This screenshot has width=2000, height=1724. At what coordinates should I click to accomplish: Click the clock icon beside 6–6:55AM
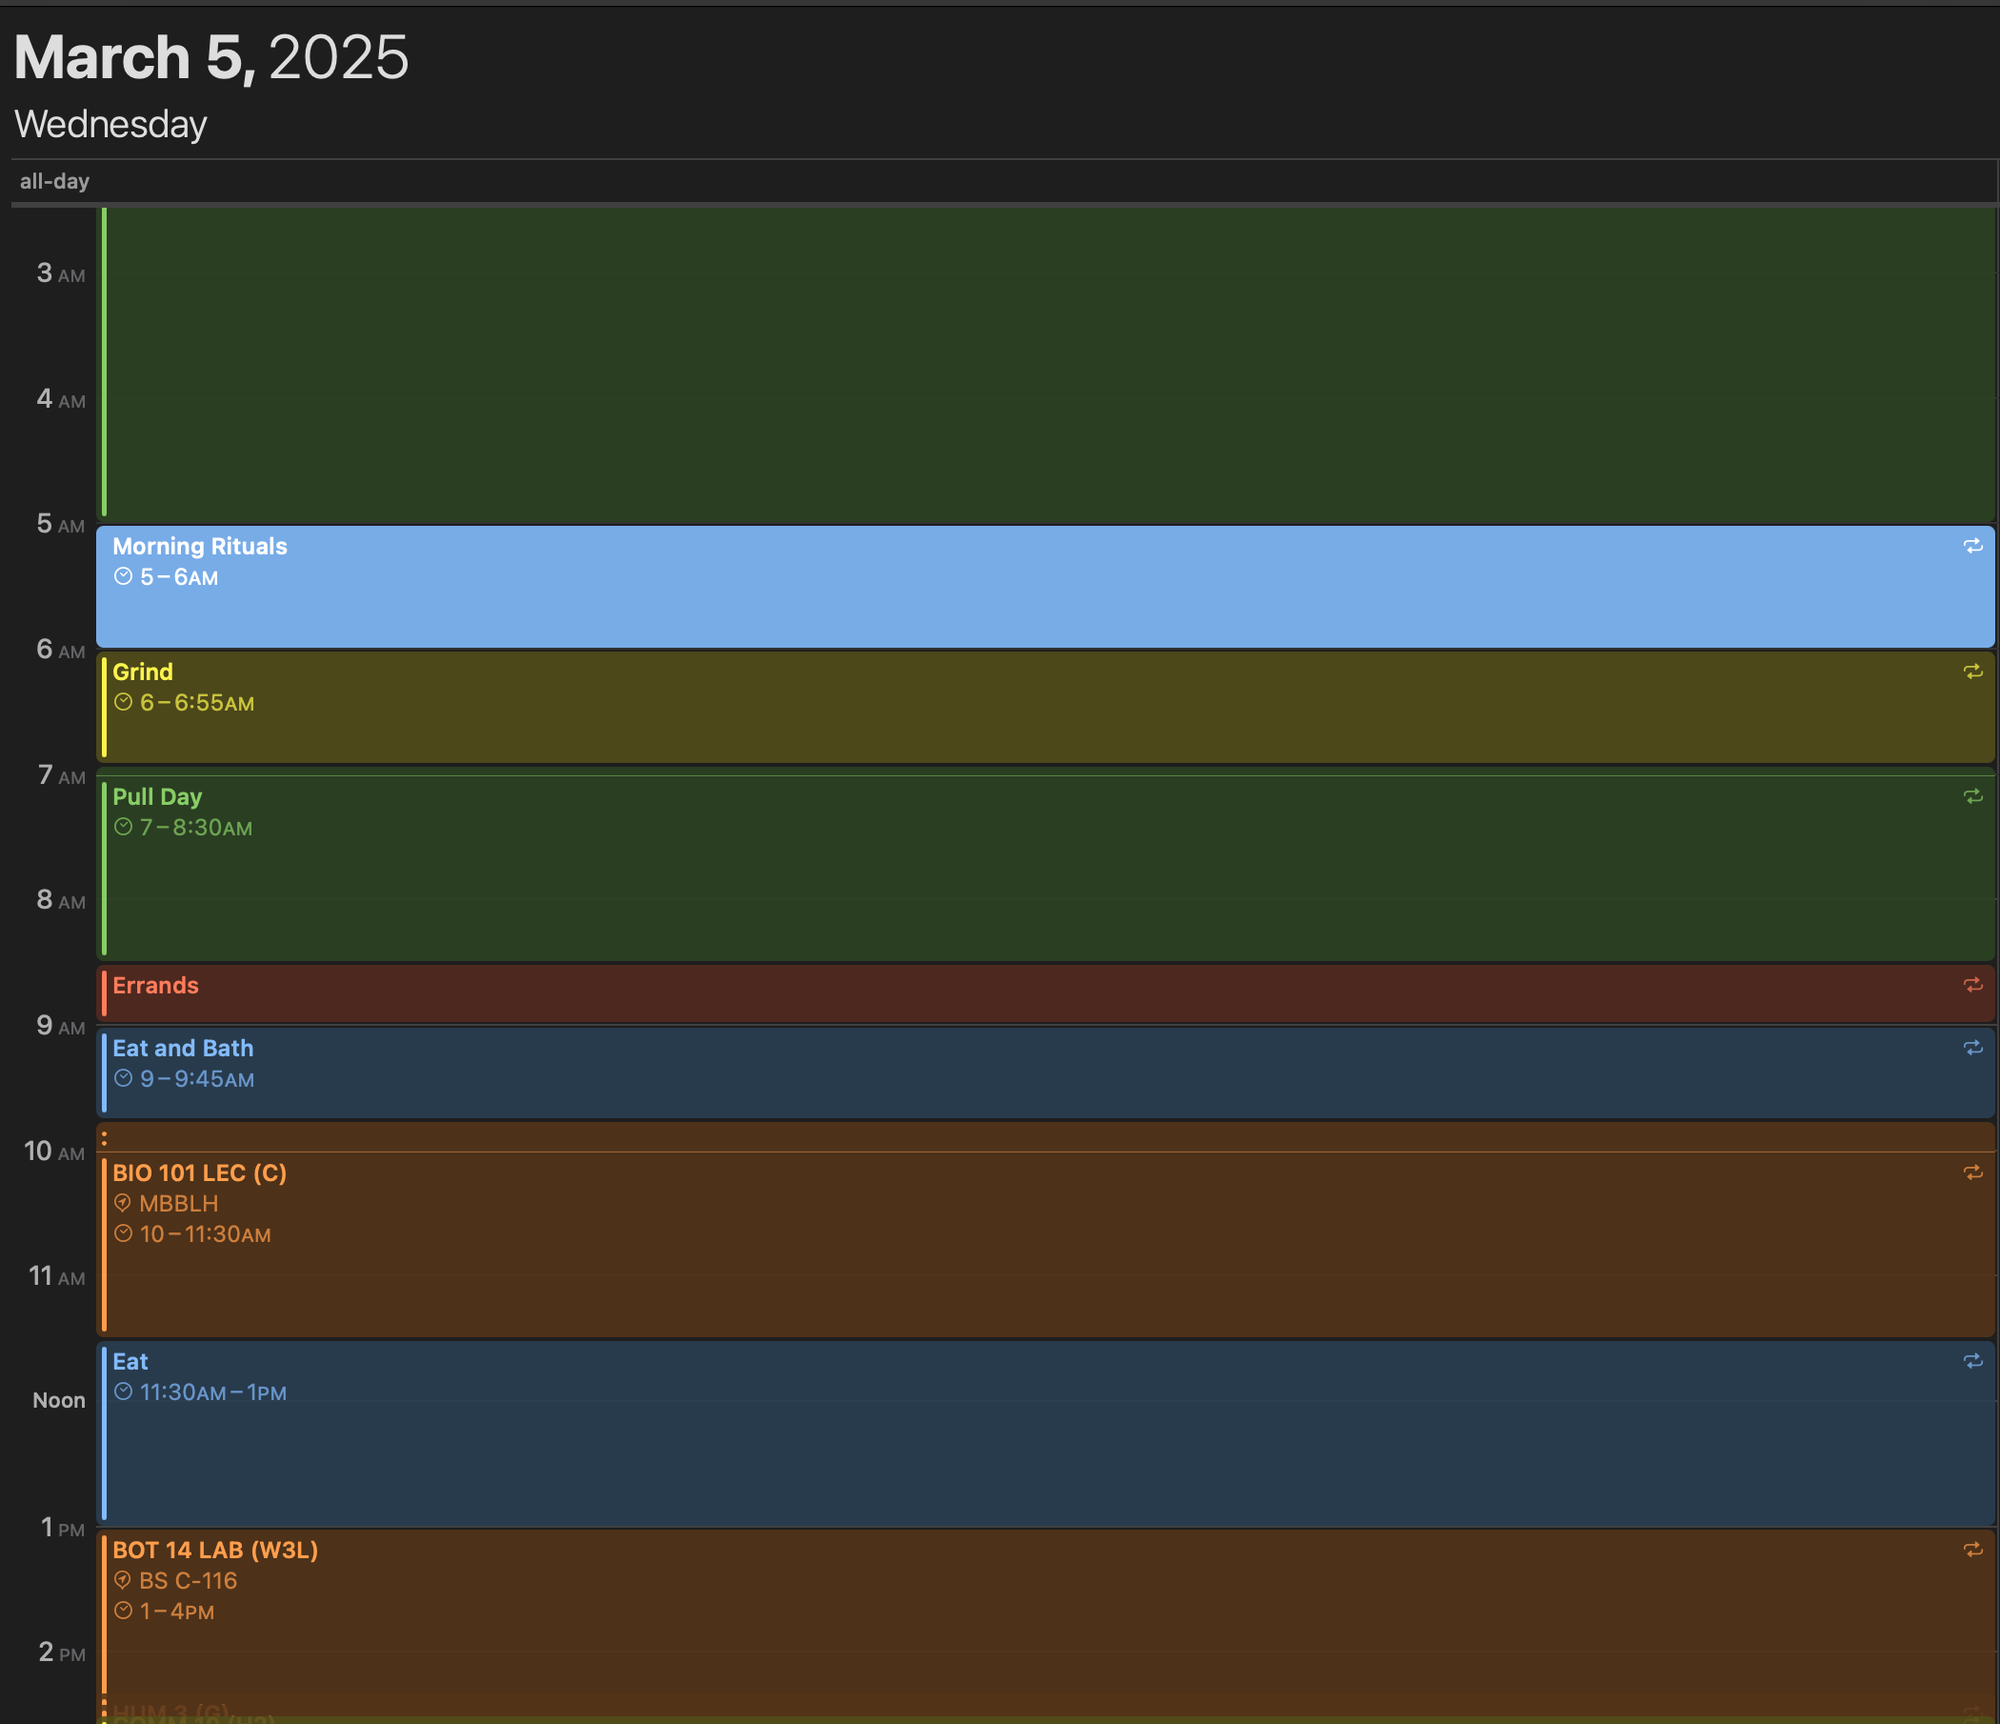click(123, 703)
